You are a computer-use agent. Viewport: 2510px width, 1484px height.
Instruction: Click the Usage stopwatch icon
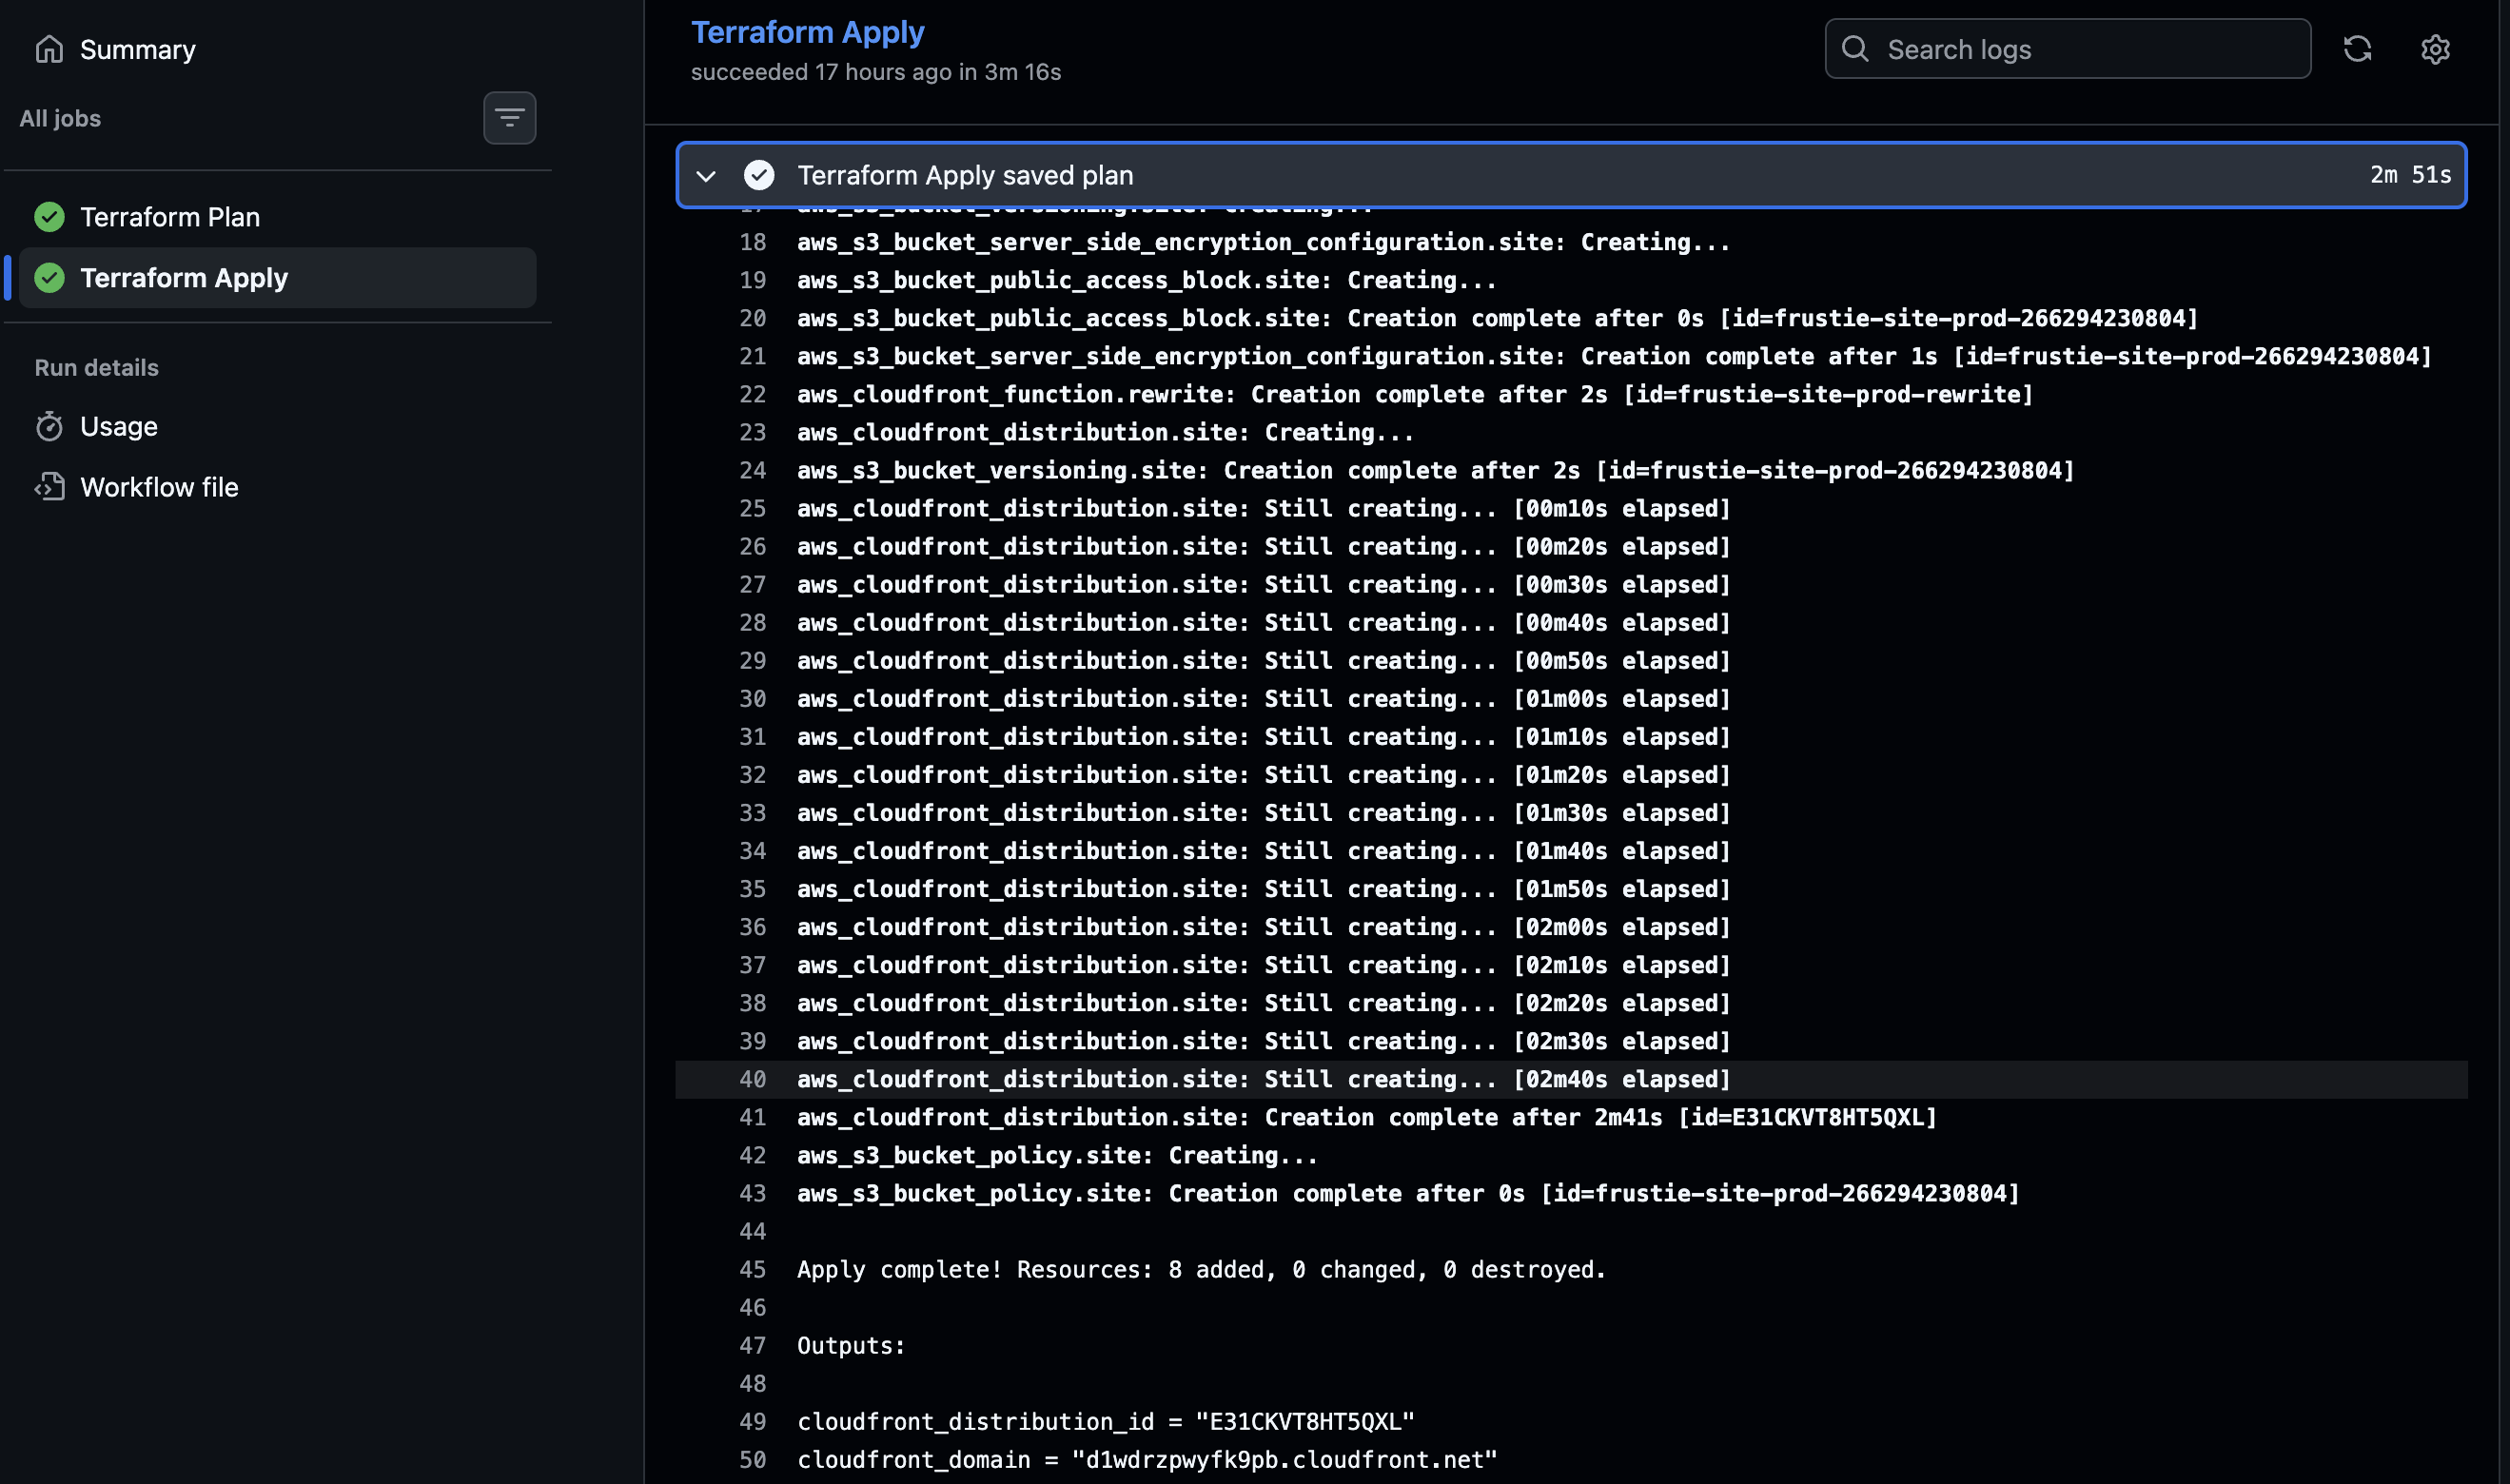[x=49, y=427]
